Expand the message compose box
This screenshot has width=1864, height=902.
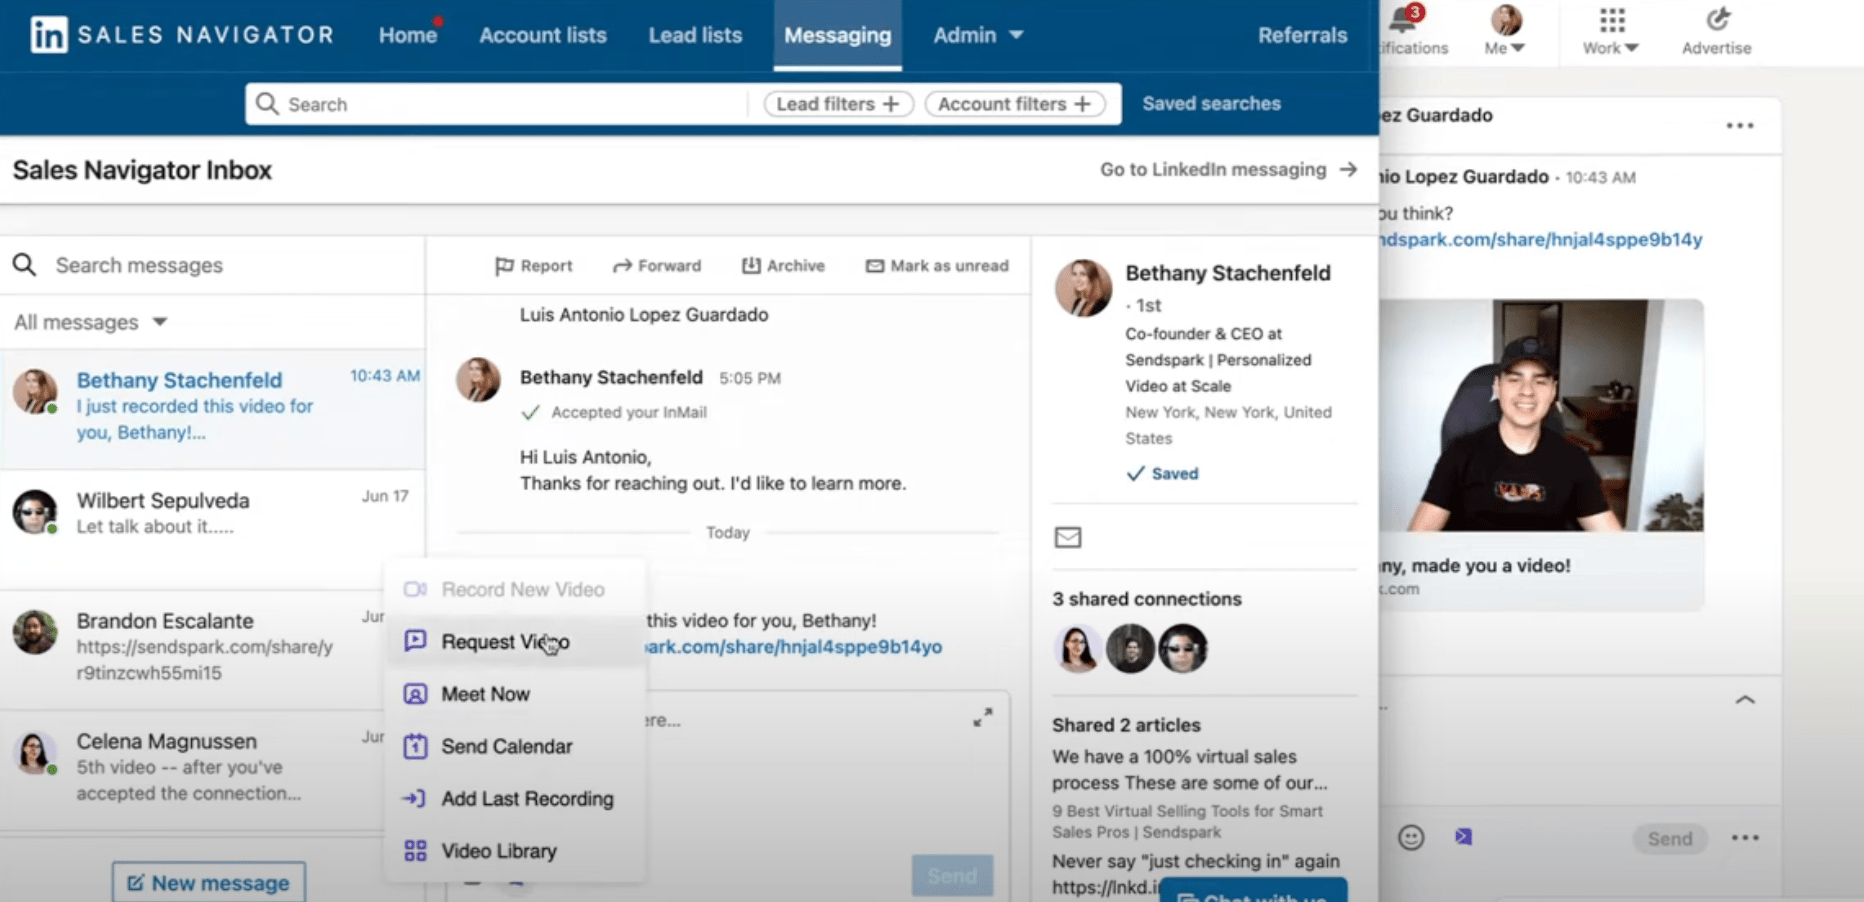pos(983,718)
